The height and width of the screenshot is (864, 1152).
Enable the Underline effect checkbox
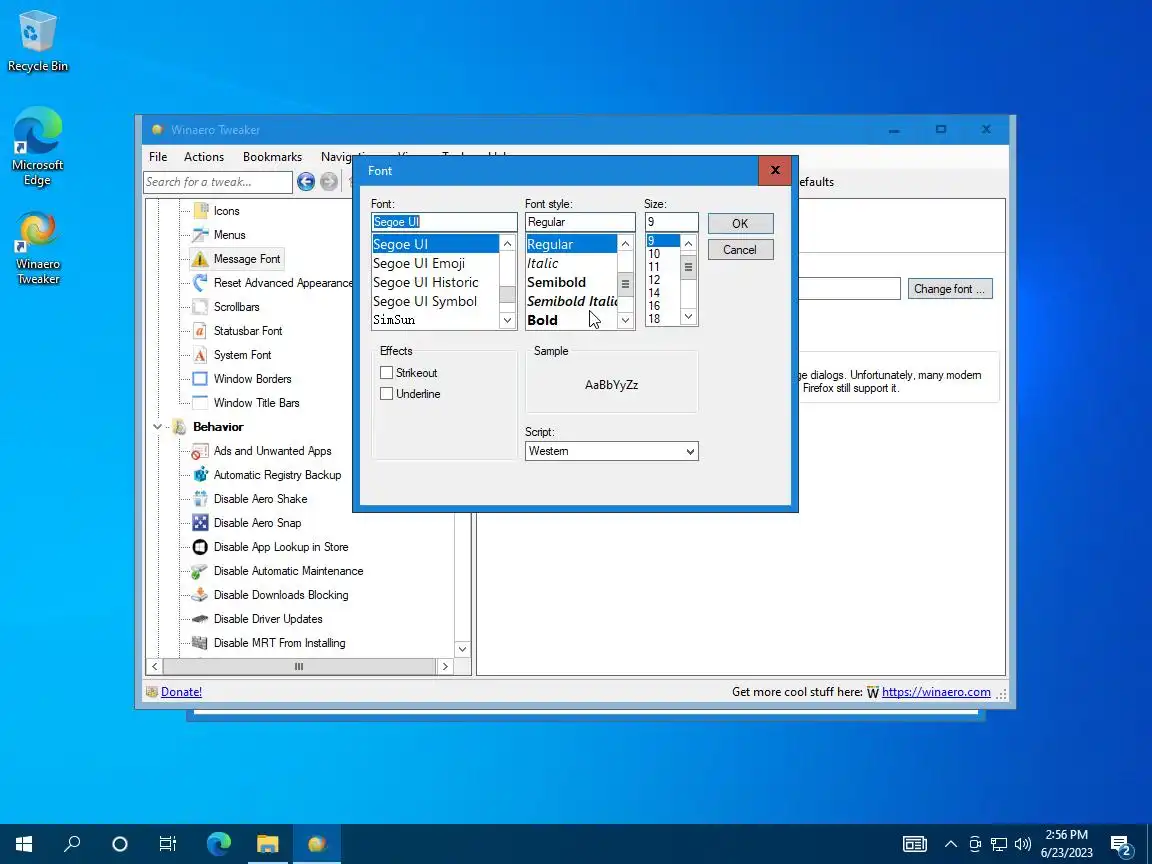tap(386, 394)
